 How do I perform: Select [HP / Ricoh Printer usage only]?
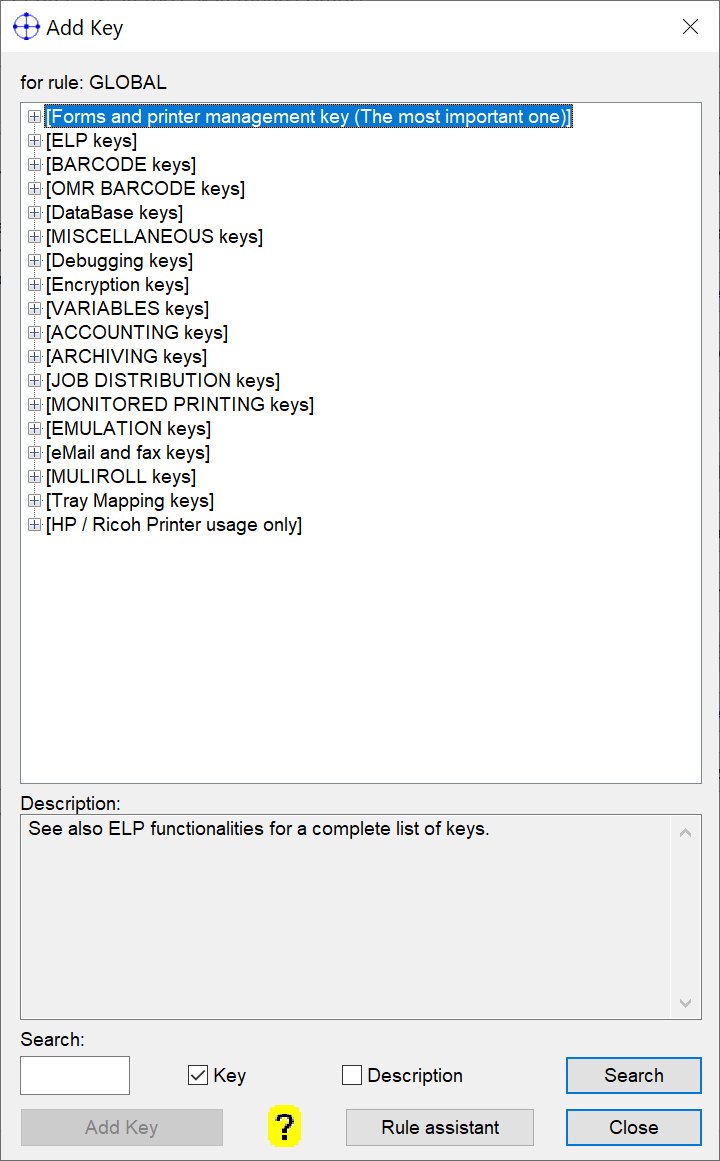[x=174, y=525]
